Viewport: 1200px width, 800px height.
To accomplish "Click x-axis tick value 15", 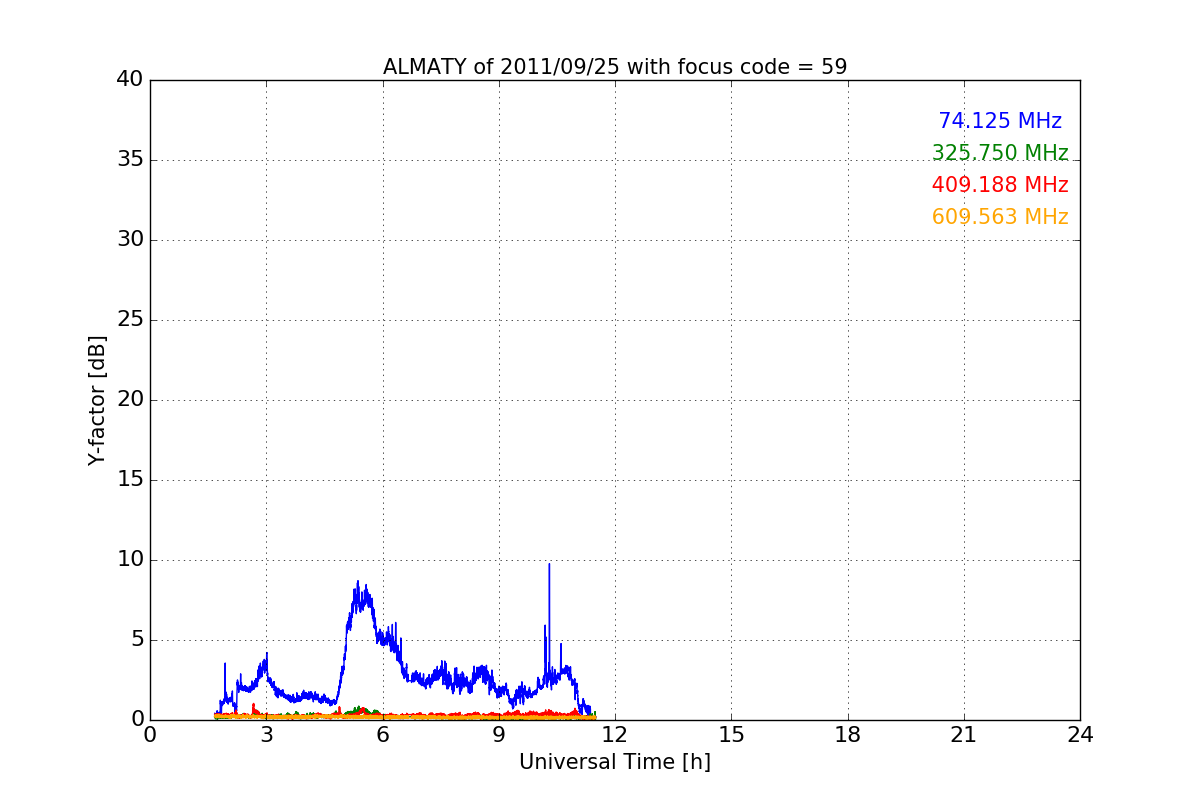I will 731,735.
